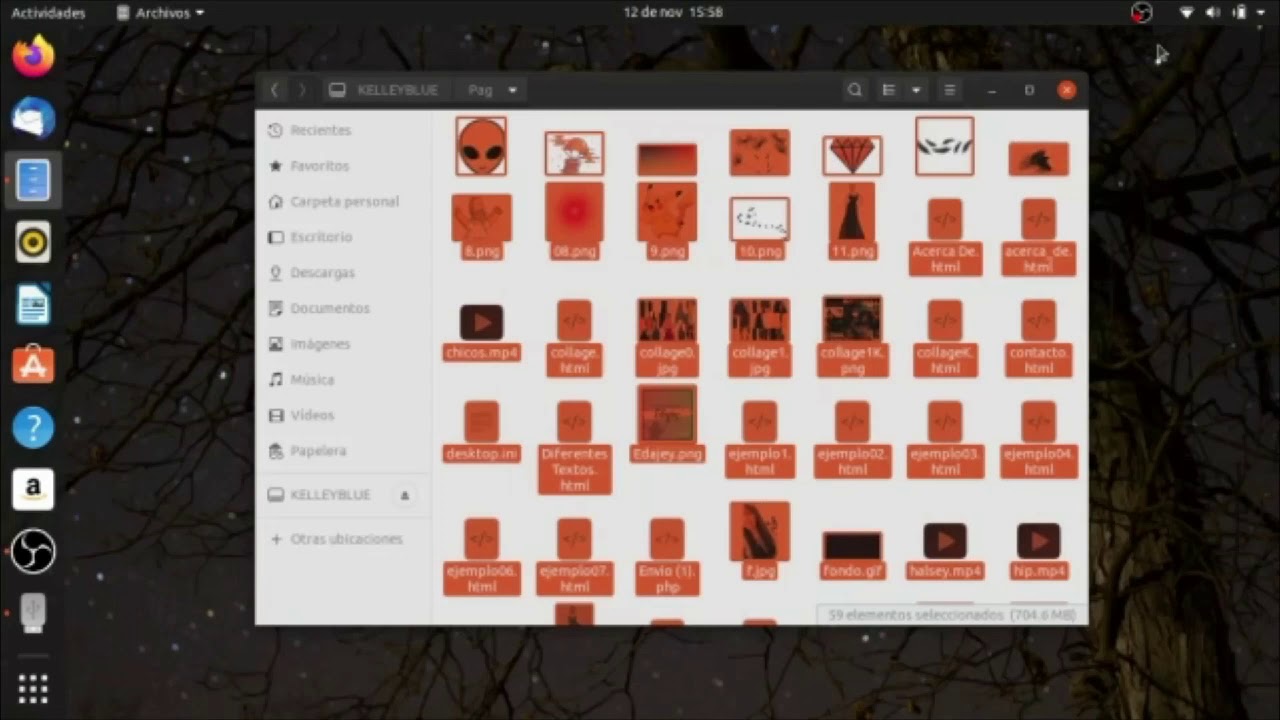
Task: Open Otras ubicaciones in the sidebar
Action: click(x=343, y=539)
